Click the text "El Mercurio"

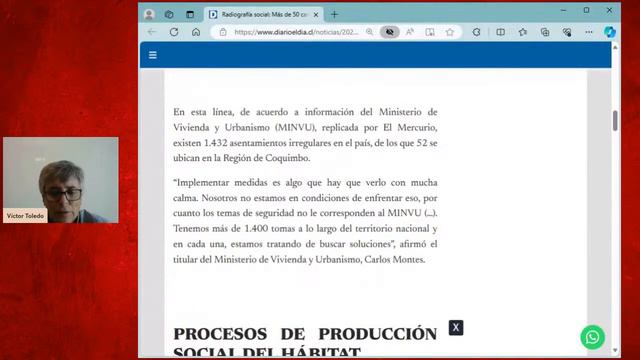(410, 127)
